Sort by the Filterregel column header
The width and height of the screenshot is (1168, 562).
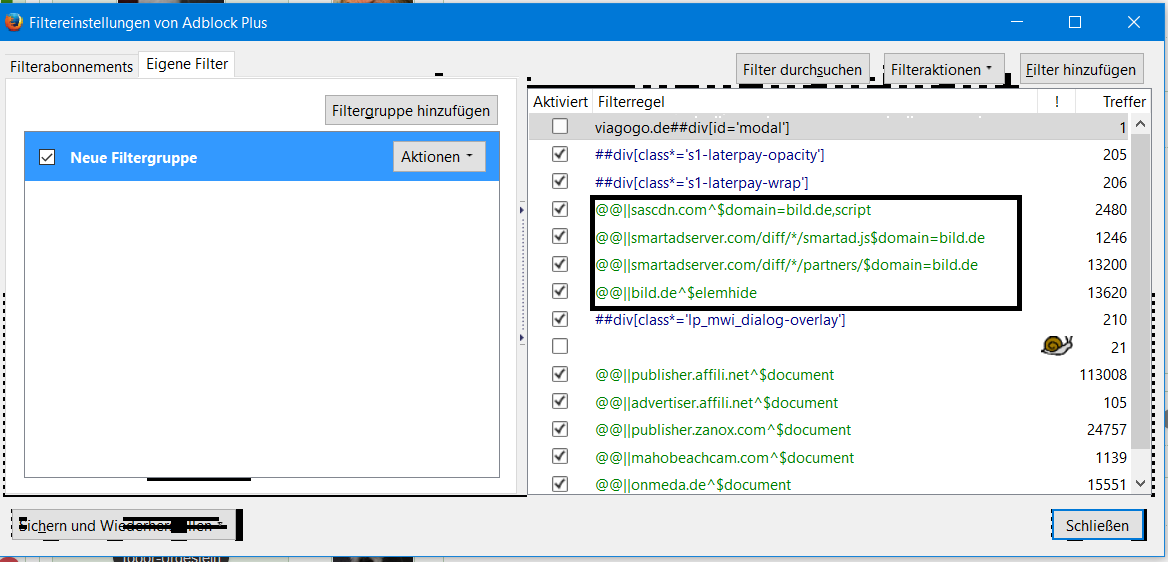pos(815,101)
